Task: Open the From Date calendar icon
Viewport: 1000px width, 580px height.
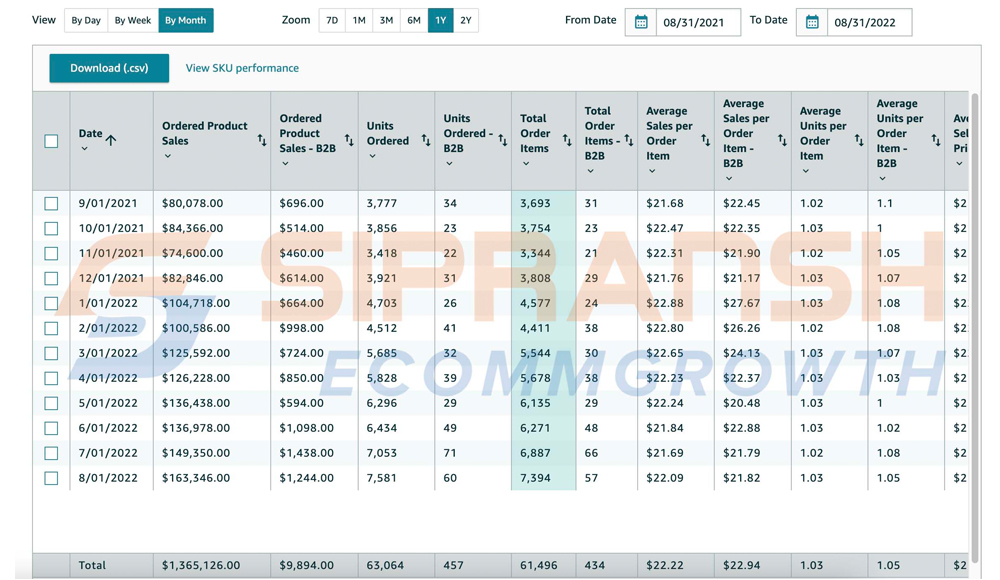Action: point(641,22)
